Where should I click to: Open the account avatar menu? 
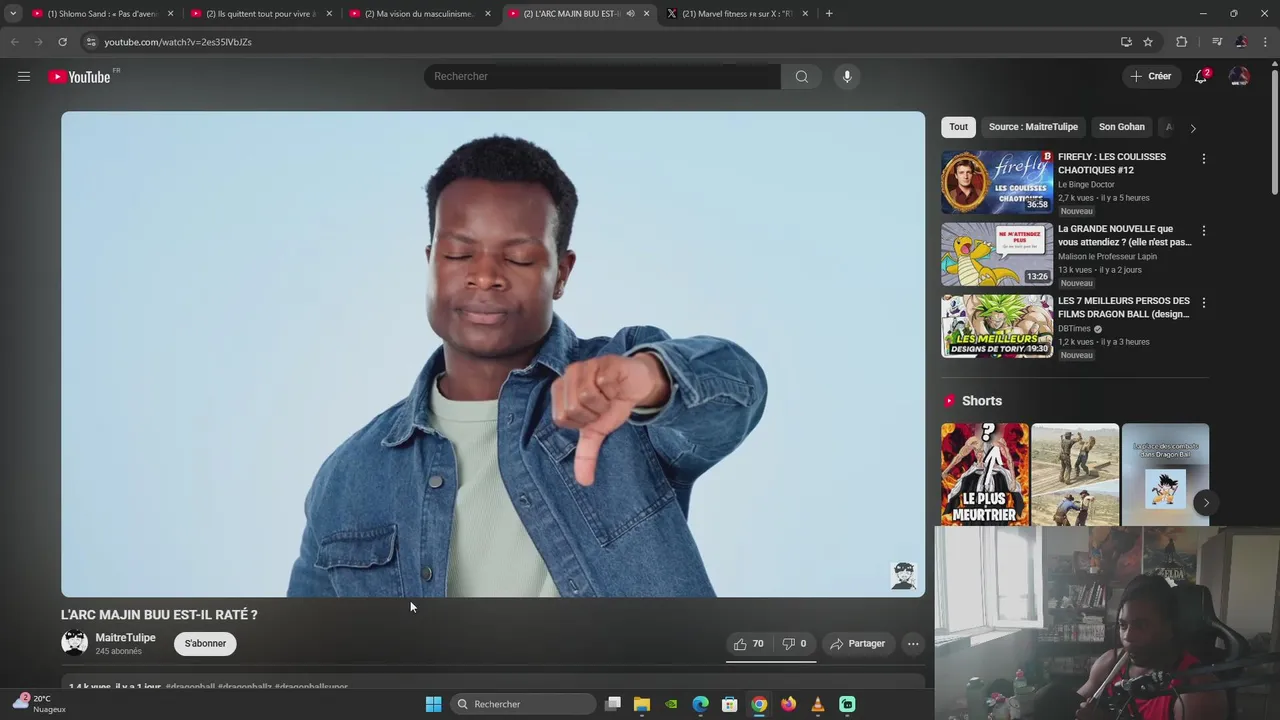(x=1239, y=76)
